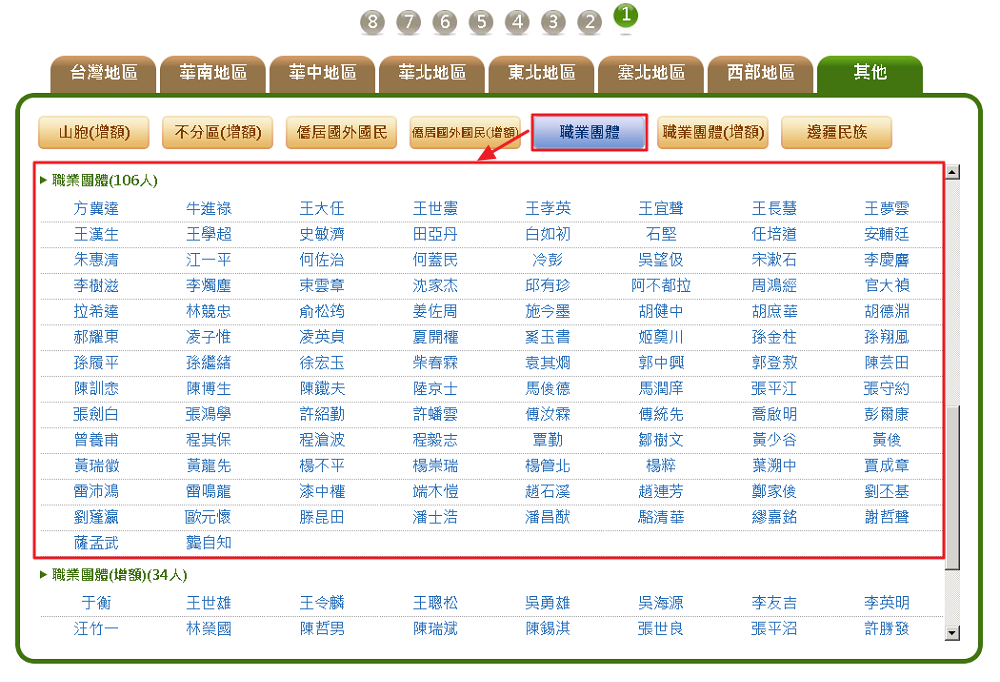
Task: Jump to page 3 circle button
Action: (553, 21)
